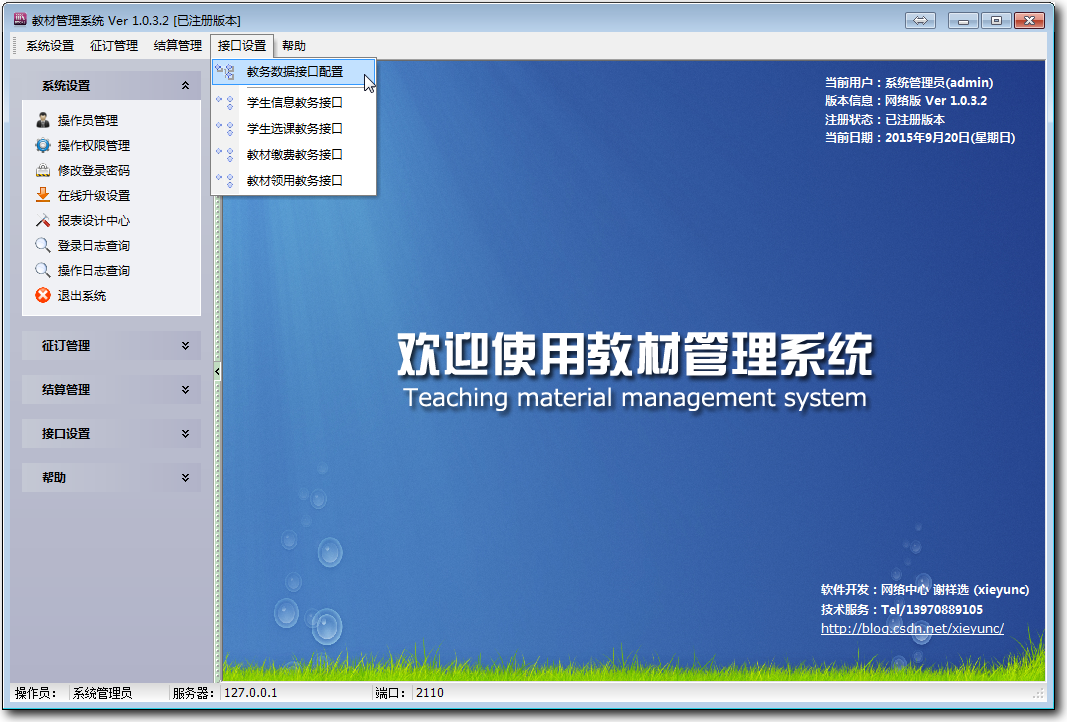Viewport: 1067px width, 722px height.
Task: Click icon beside 教材领用教务接口 entry
Action: [225, 180]
